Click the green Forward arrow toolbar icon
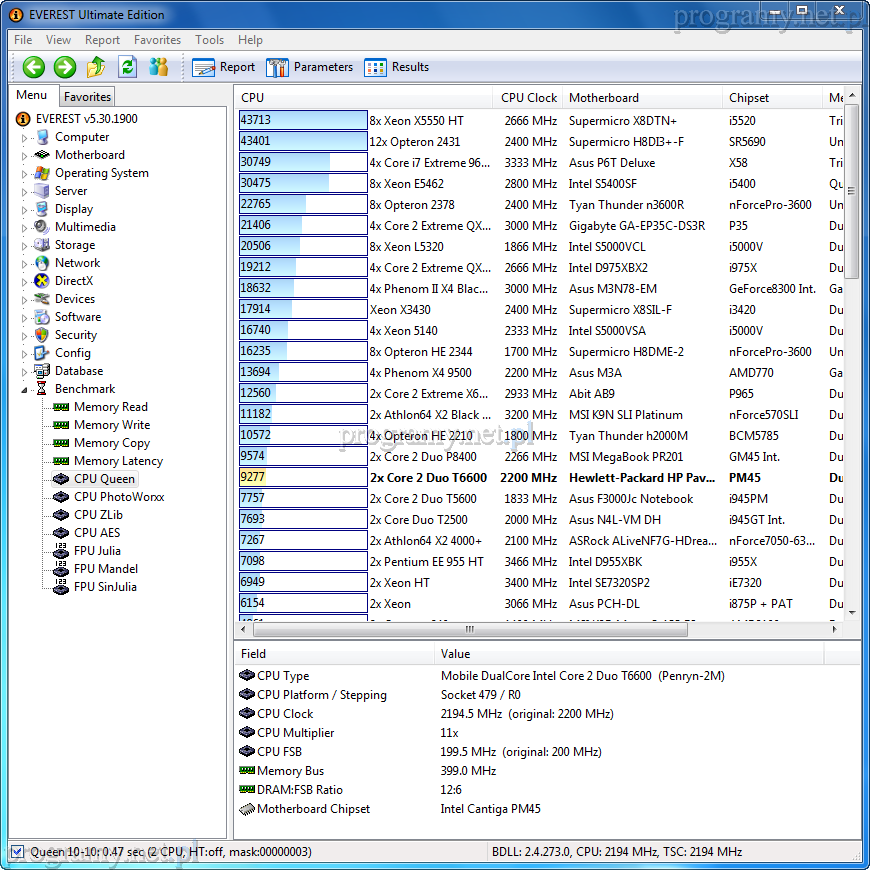The width and height of the screenshot is (870, 870). [x=65, y=67]
